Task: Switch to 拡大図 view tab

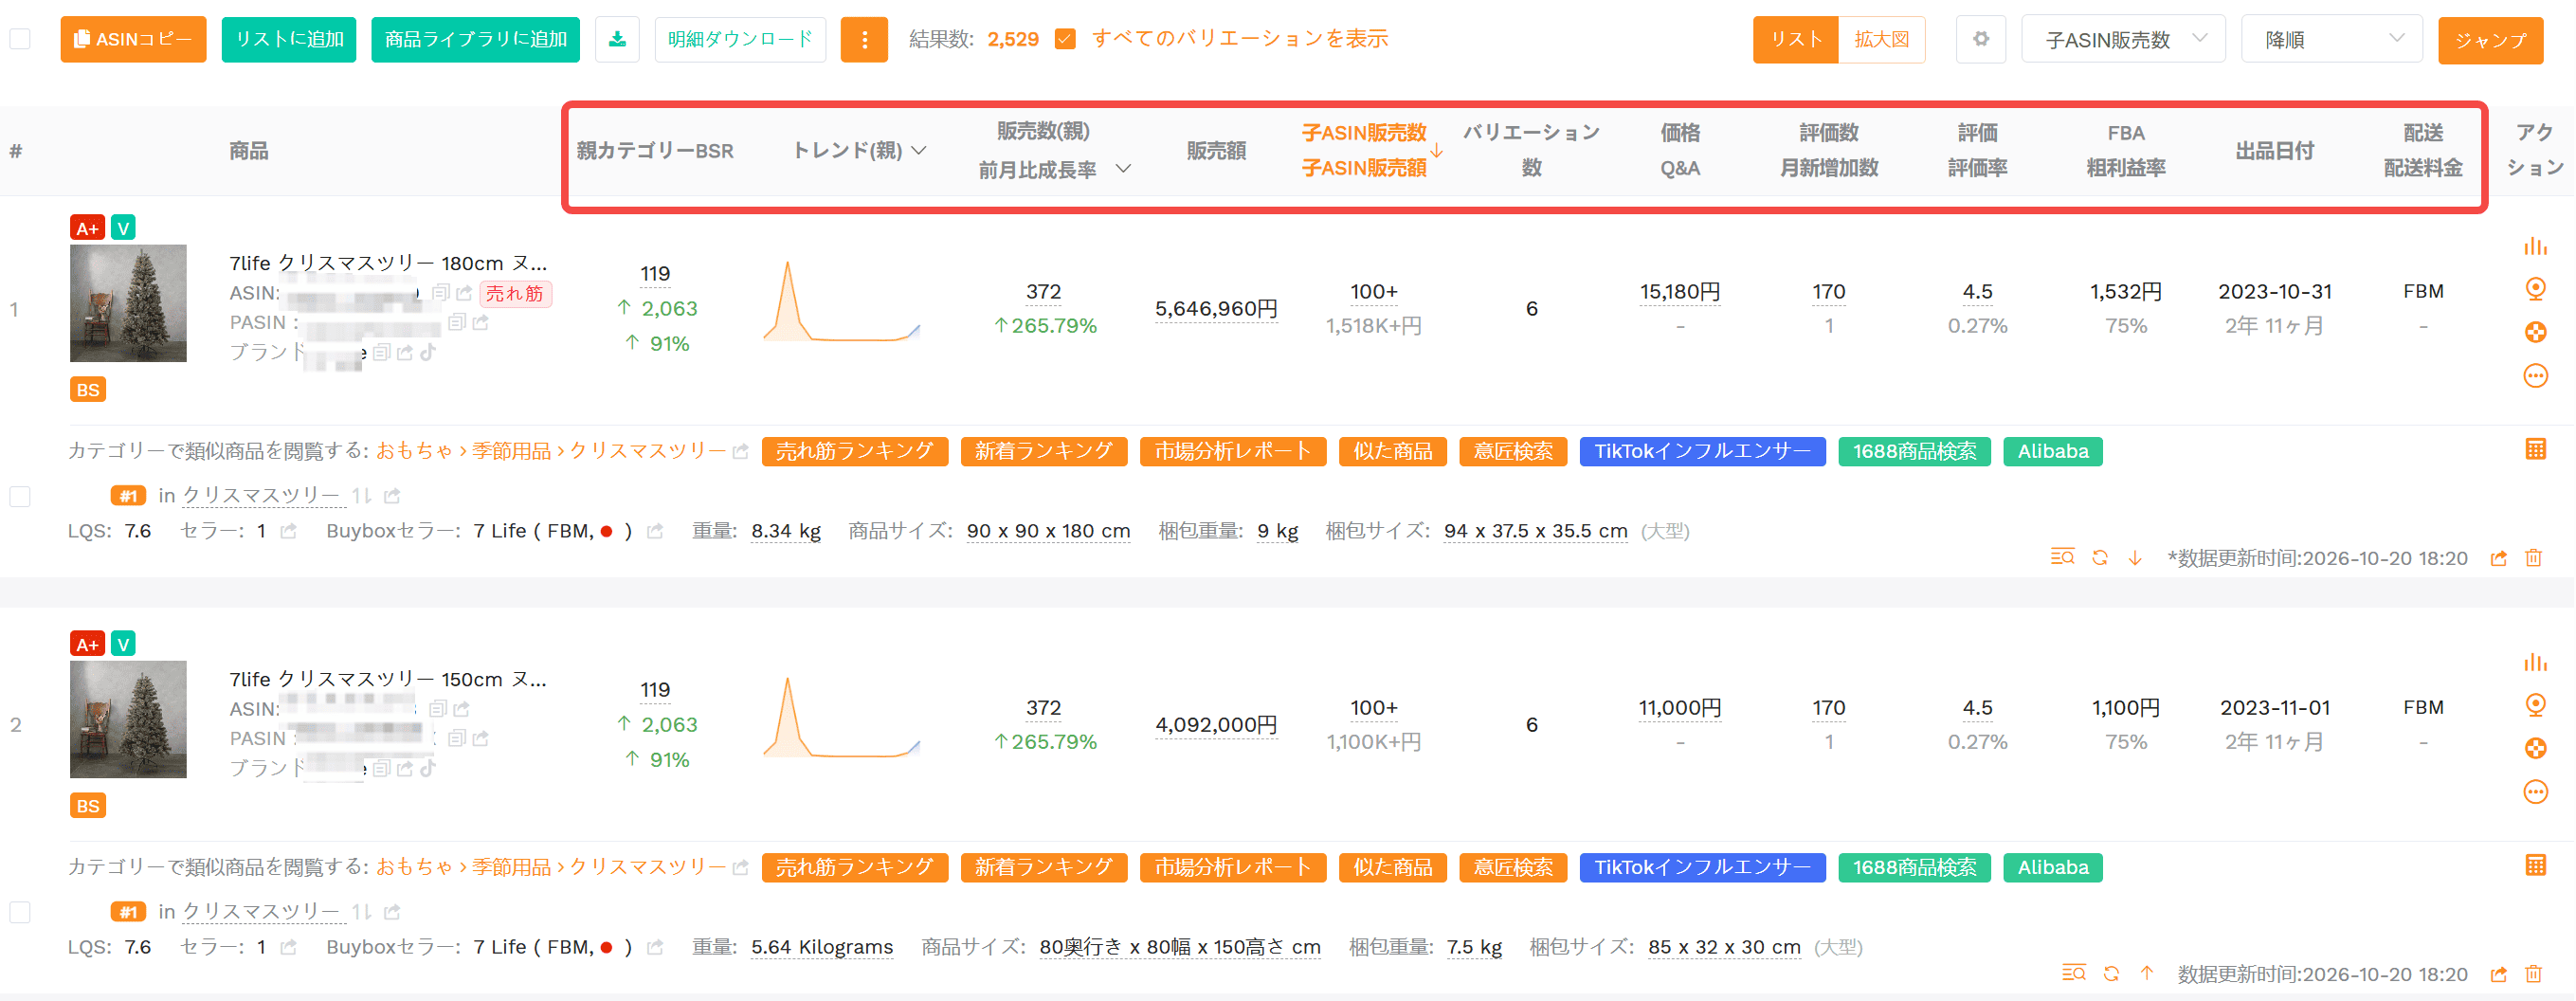Action: point(1881,39)
